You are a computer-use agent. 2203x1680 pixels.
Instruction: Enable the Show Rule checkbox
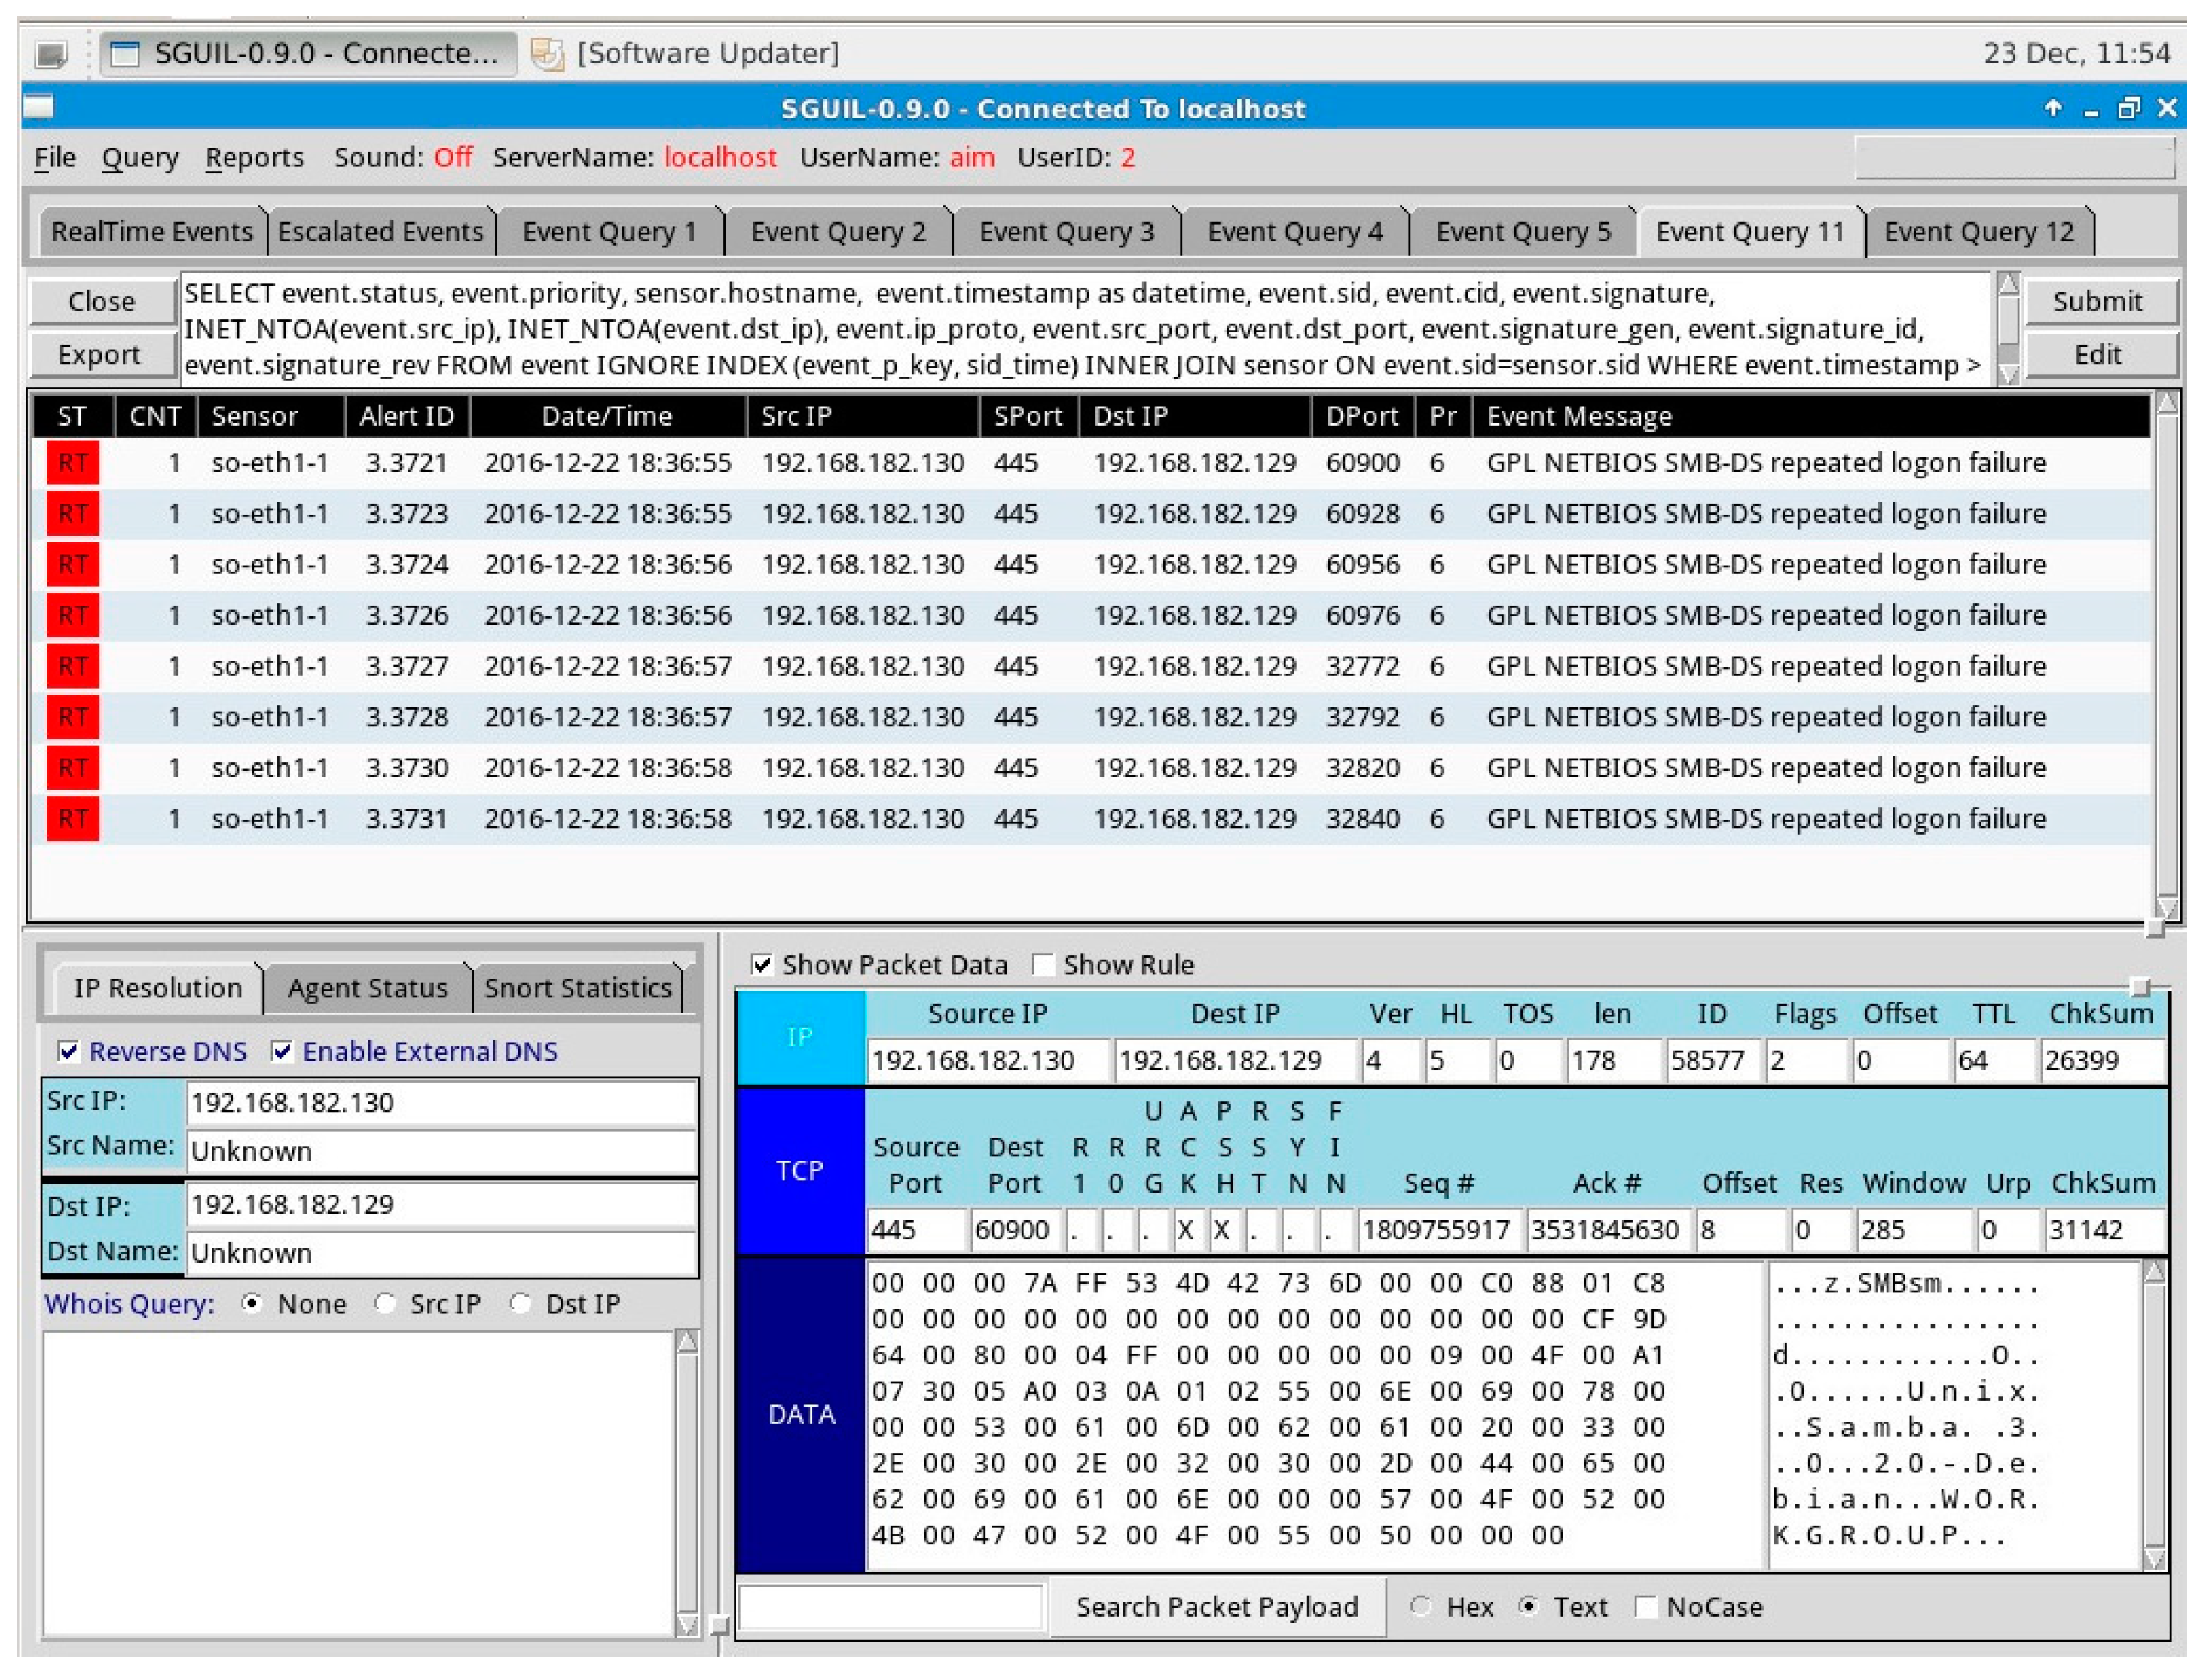pos(1043,965)
